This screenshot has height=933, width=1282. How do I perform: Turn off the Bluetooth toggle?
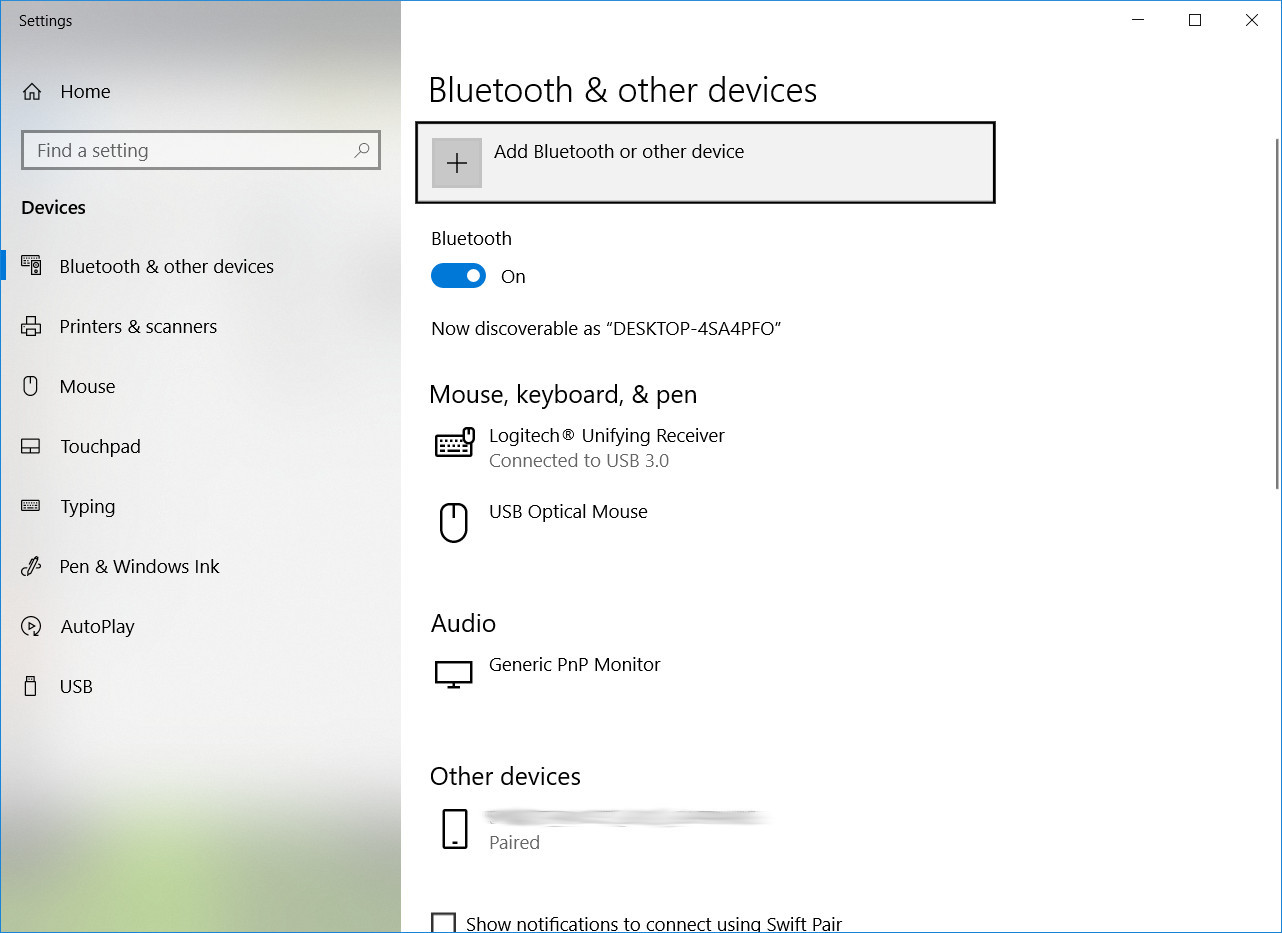point(458,275)
